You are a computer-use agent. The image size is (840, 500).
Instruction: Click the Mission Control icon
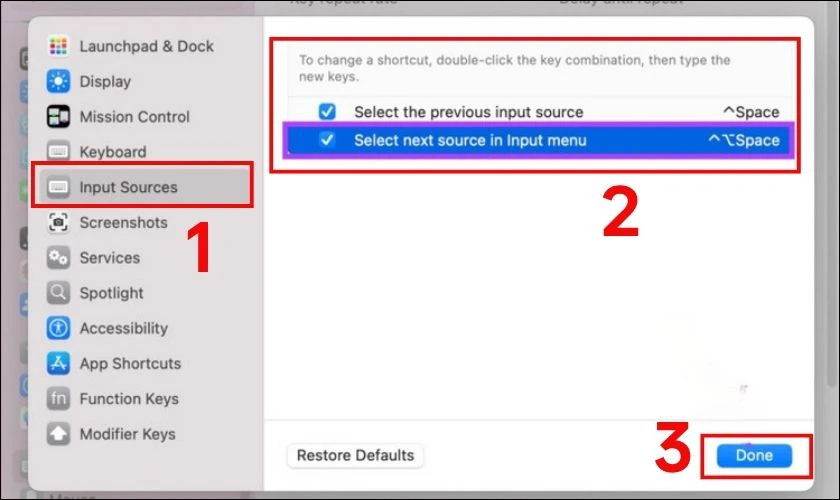tap(58, 116)
